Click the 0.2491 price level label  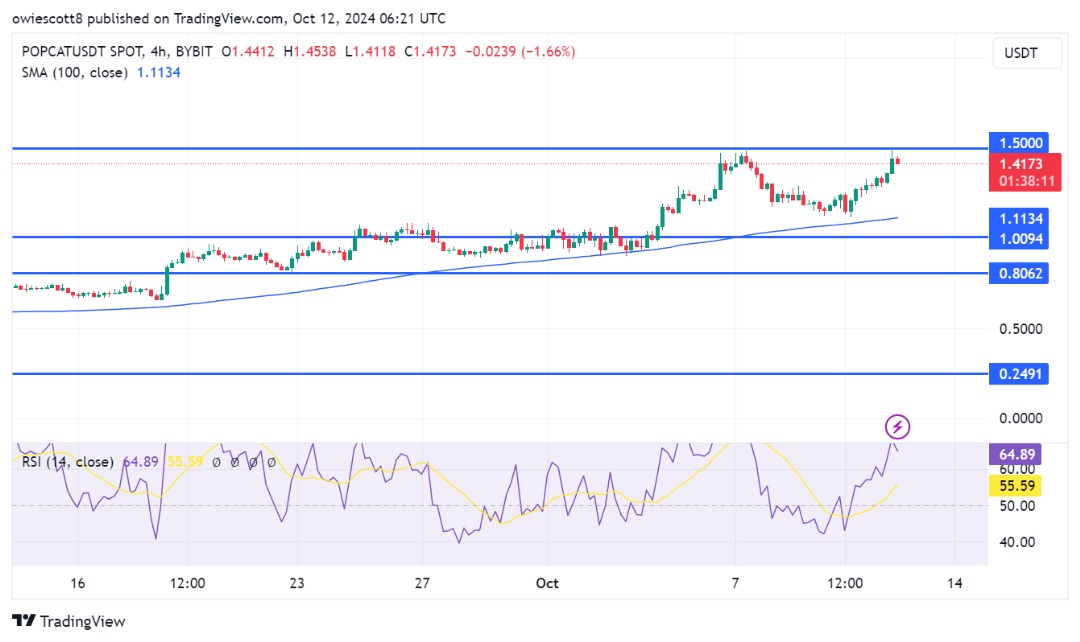(x=1017, y=373)
